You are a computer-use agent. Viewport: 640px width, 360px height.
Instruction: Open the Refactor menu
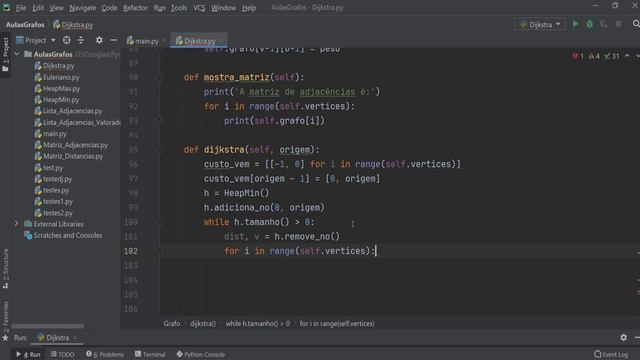click(135, 8)
